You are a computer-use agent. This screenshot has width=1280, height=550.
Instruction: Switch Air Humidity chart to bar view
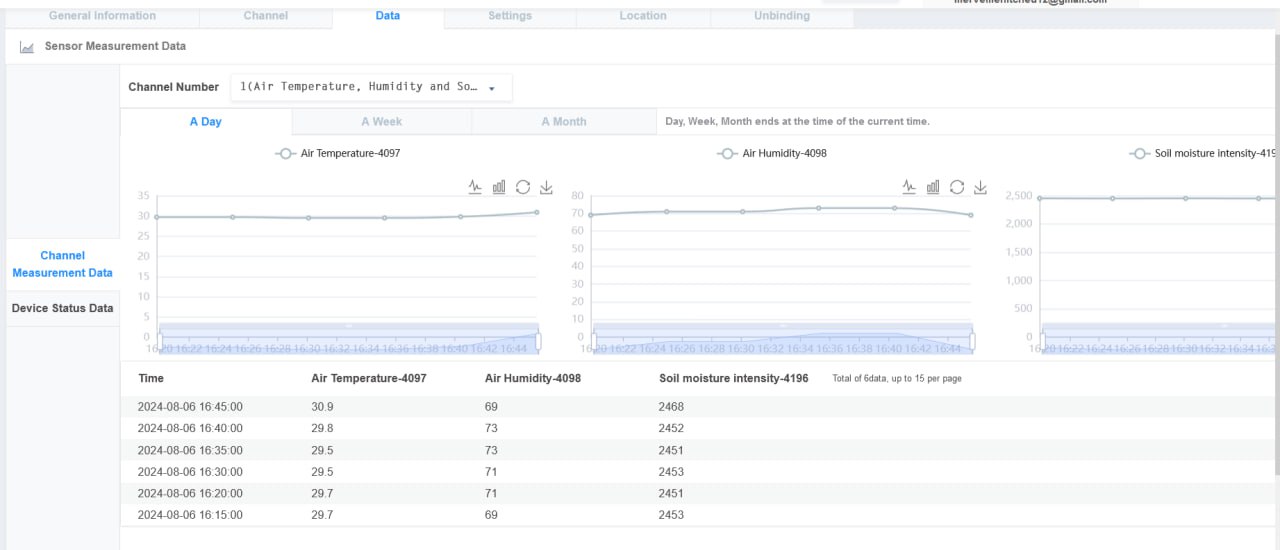[933, 187]
